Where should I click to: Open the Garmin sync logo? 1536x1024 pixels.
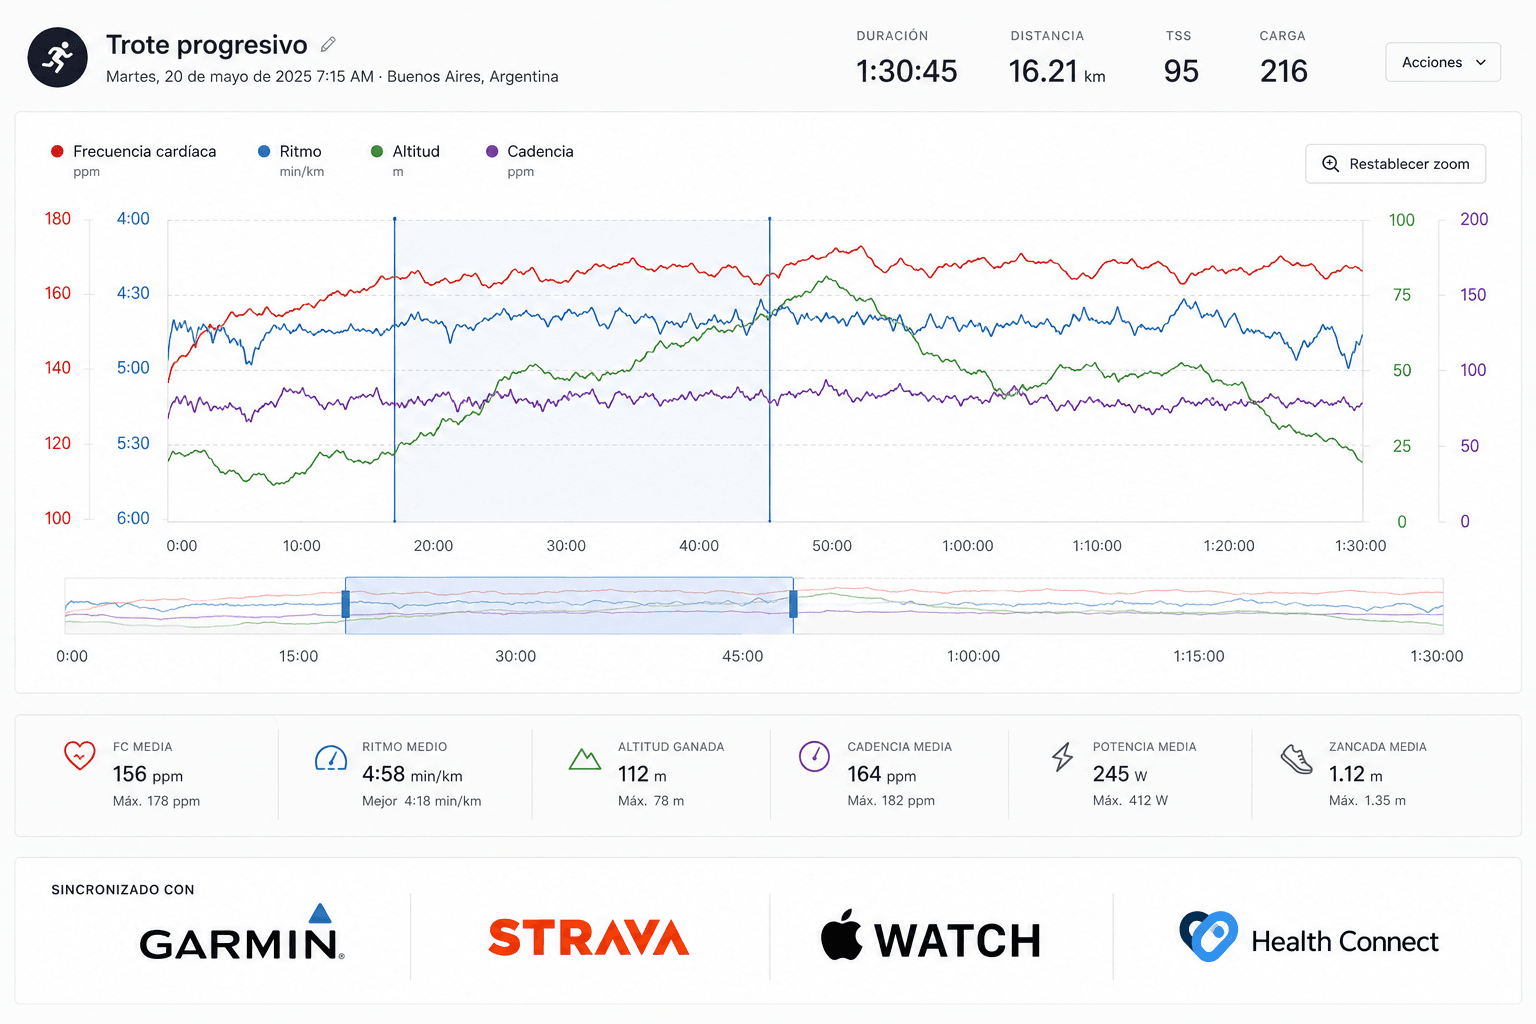pyautogui.click(x=242, y=932)
